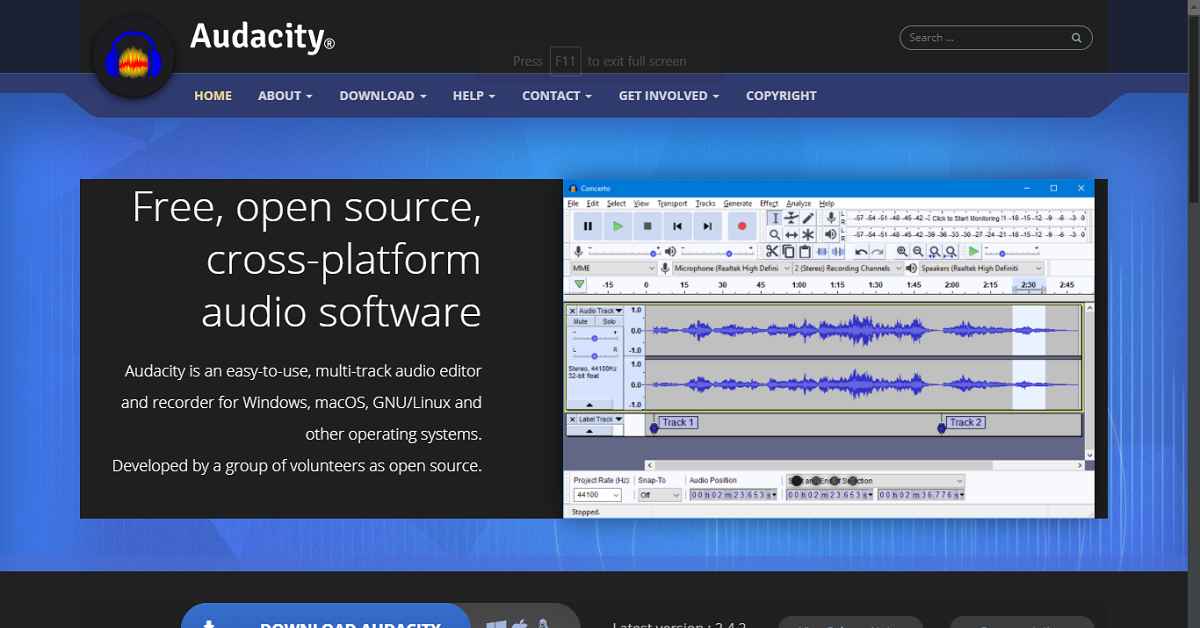Adjust the Audio Track gain slider
The width and height of the screenshot is (1200, 628).
[x=594, y=337]
